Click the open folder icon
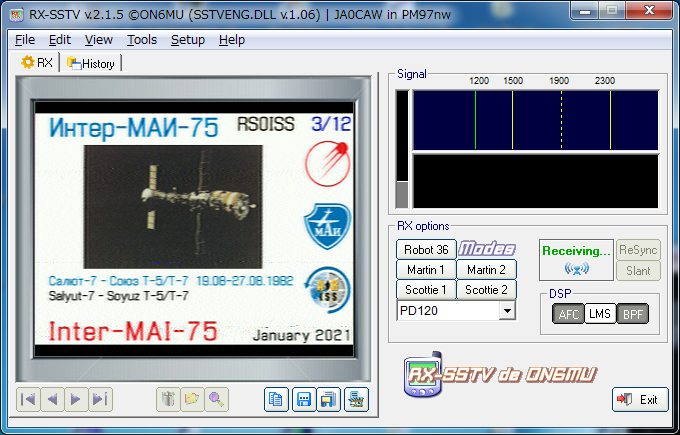Image resolution: width=680 pixels, height=435 pixels. coord(192,399)
